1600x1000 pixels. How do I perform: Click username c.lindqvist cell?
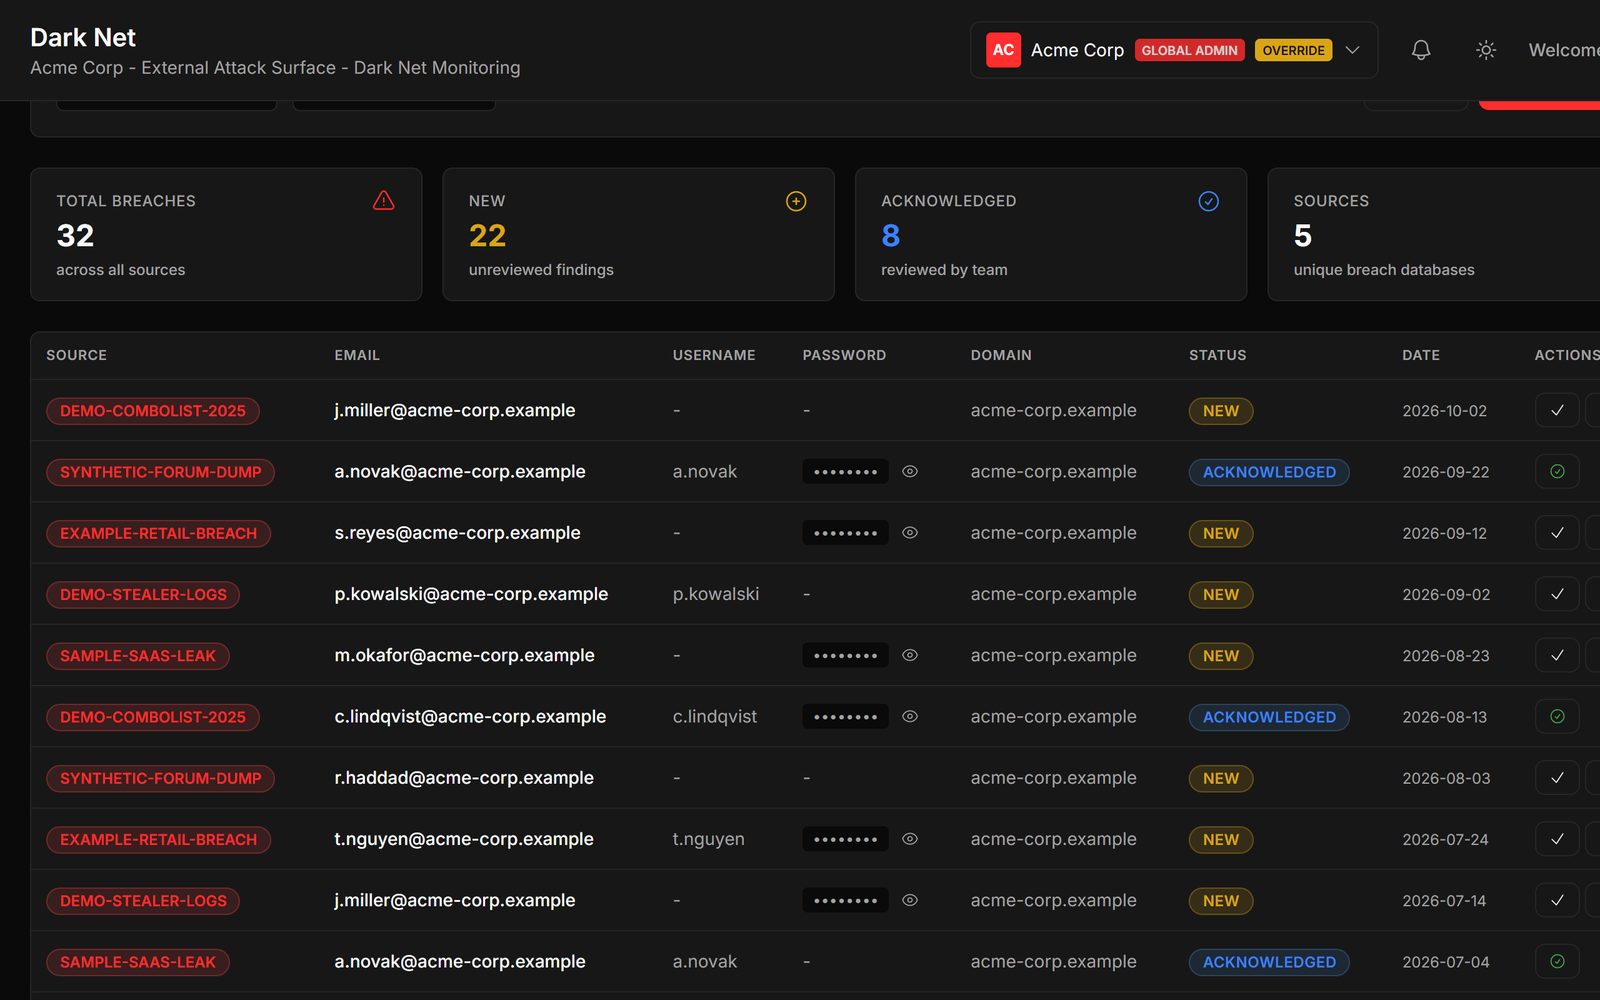(x=715, y=716)
